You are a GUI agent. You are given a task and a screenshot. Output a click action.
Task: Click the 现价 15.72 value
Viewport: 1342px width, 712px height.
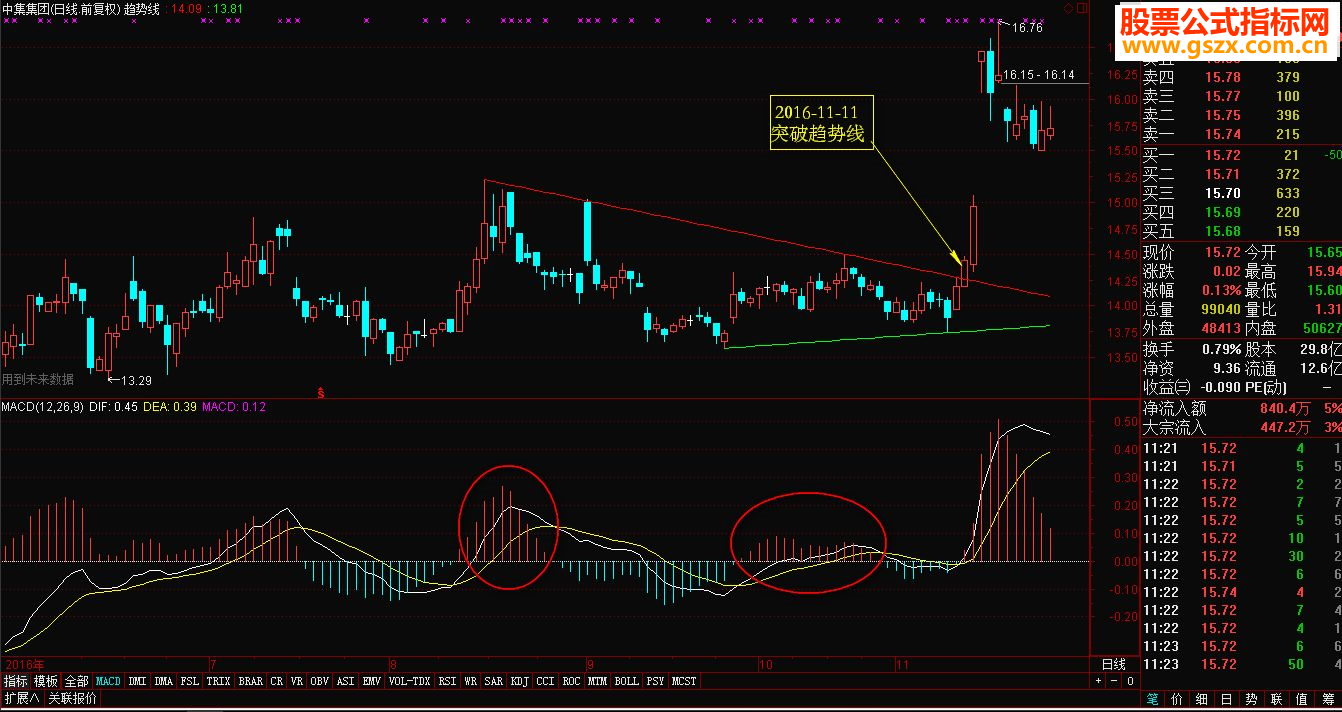coord(1221,252)
